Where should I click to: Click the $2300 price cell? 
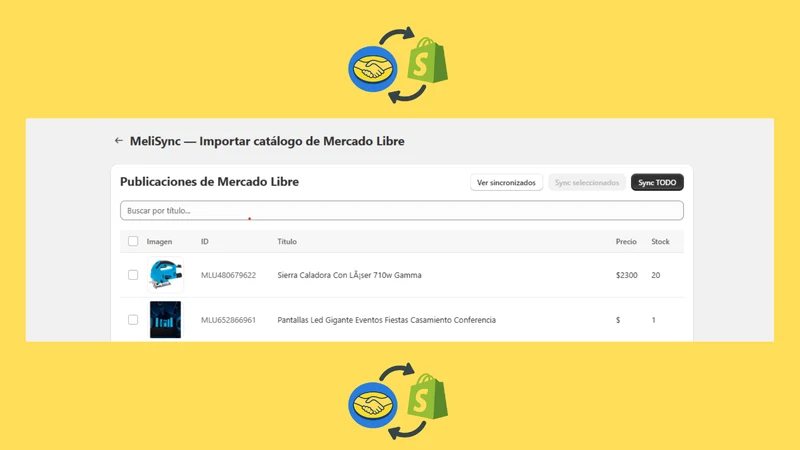627,275
